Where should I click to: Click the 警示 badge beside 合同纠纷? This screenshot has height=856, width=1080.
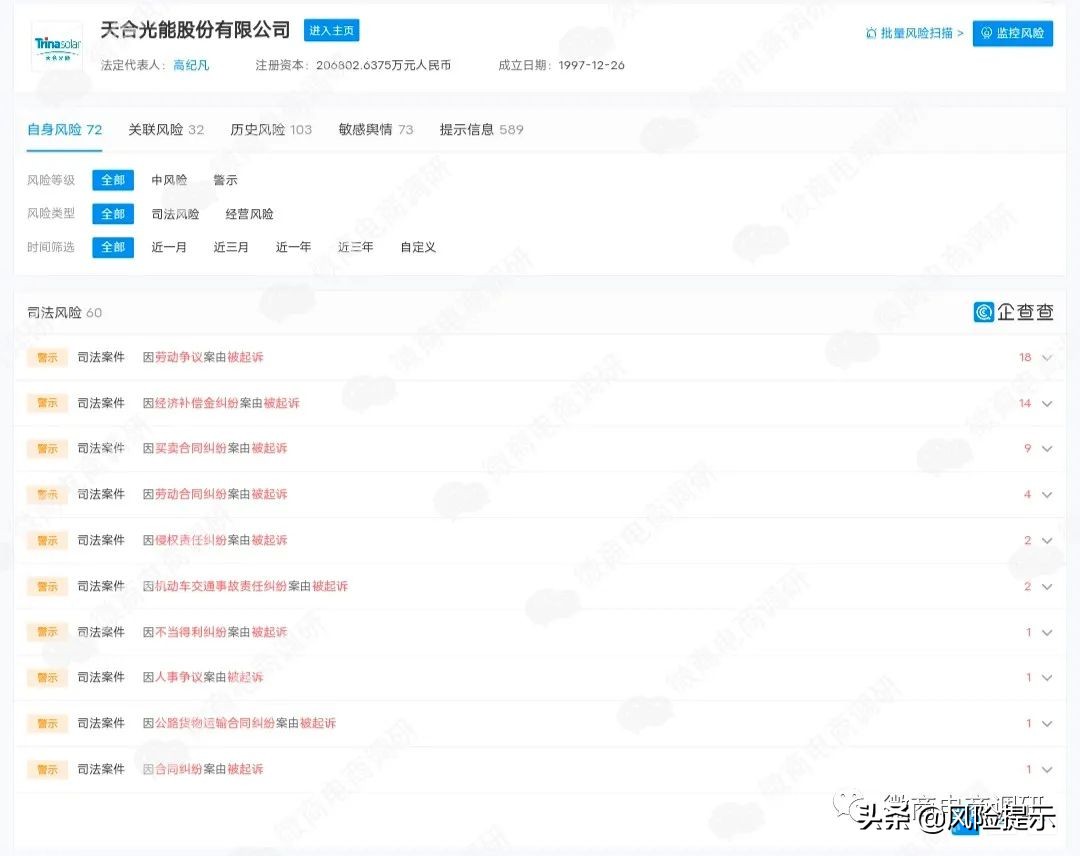(46, 769)
